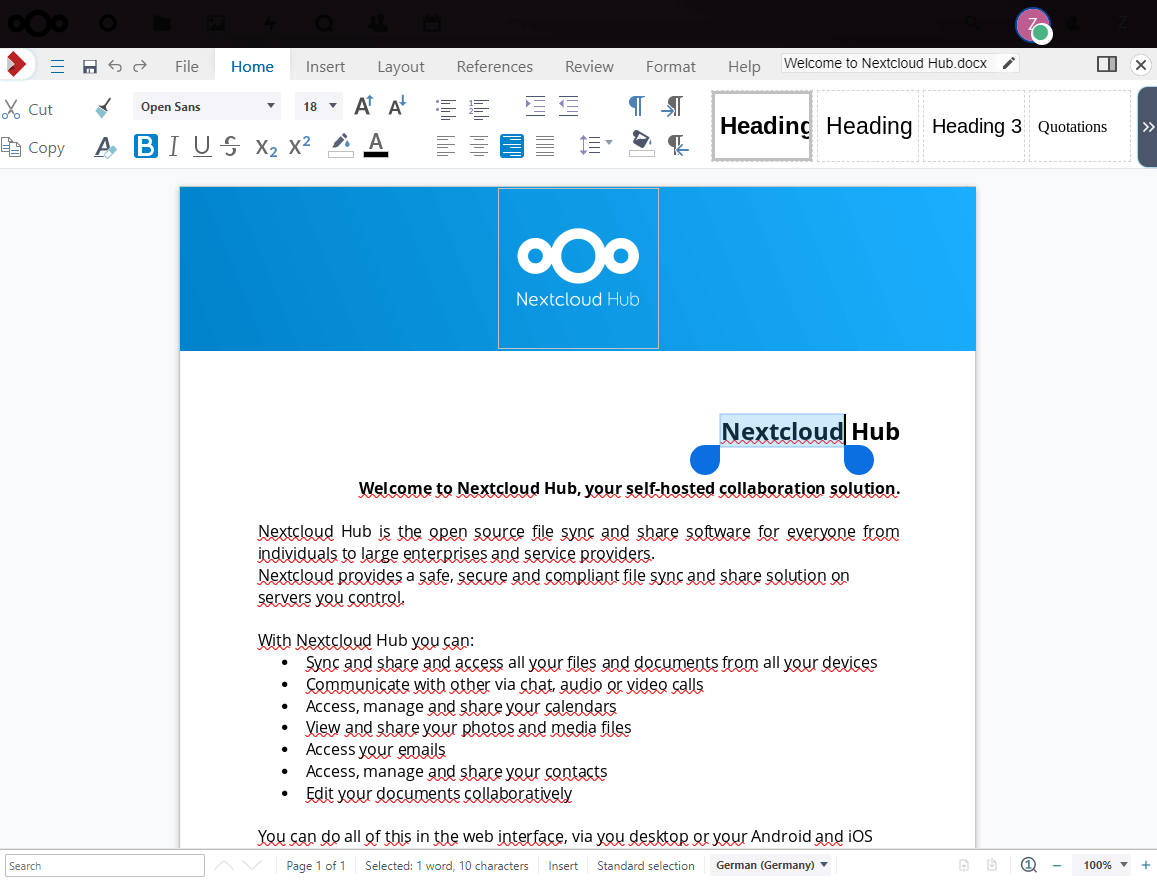This screenshot has height=880, width=1157.
Task: Click the paragraph background color bucket
Action: coord(641,143)
